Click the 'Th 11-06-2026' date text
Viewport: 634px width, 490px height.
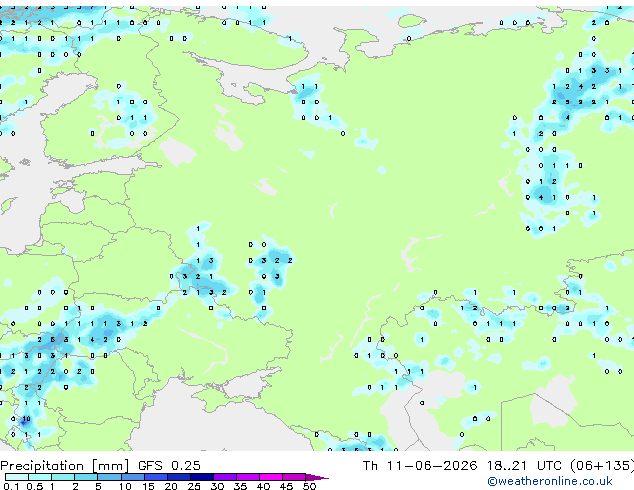click(420, 465)
